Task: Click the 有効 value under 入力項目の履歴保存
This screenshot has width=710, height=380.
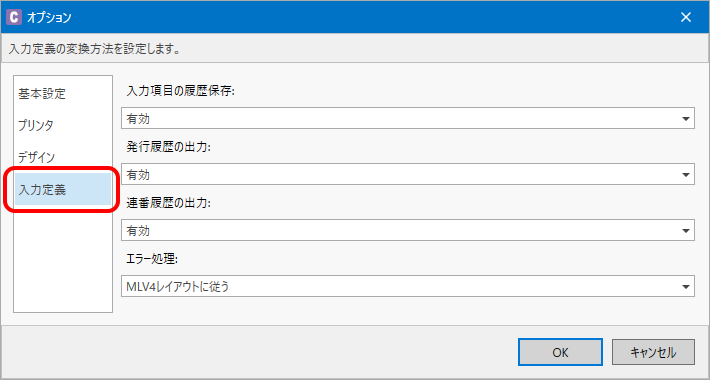Action: tap(139, 119)
